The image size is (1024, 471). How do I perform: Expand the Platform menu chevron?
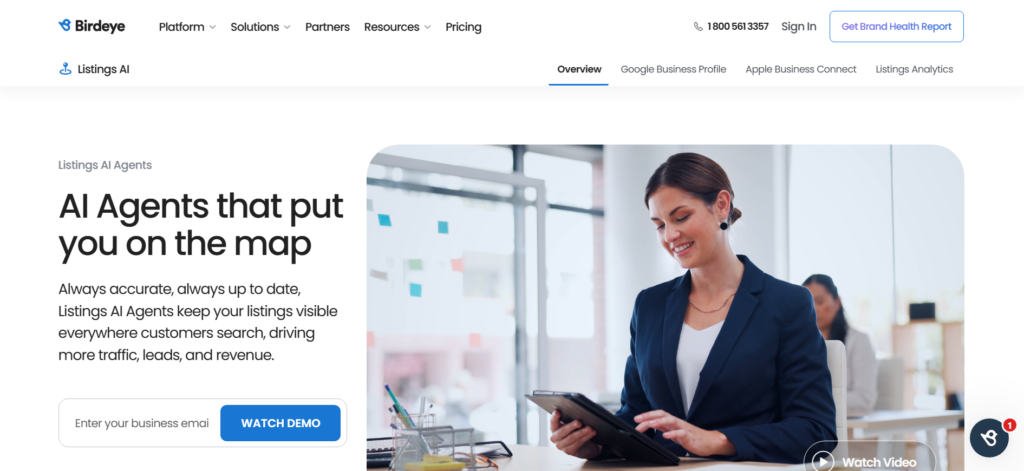[x=212, y=27]
